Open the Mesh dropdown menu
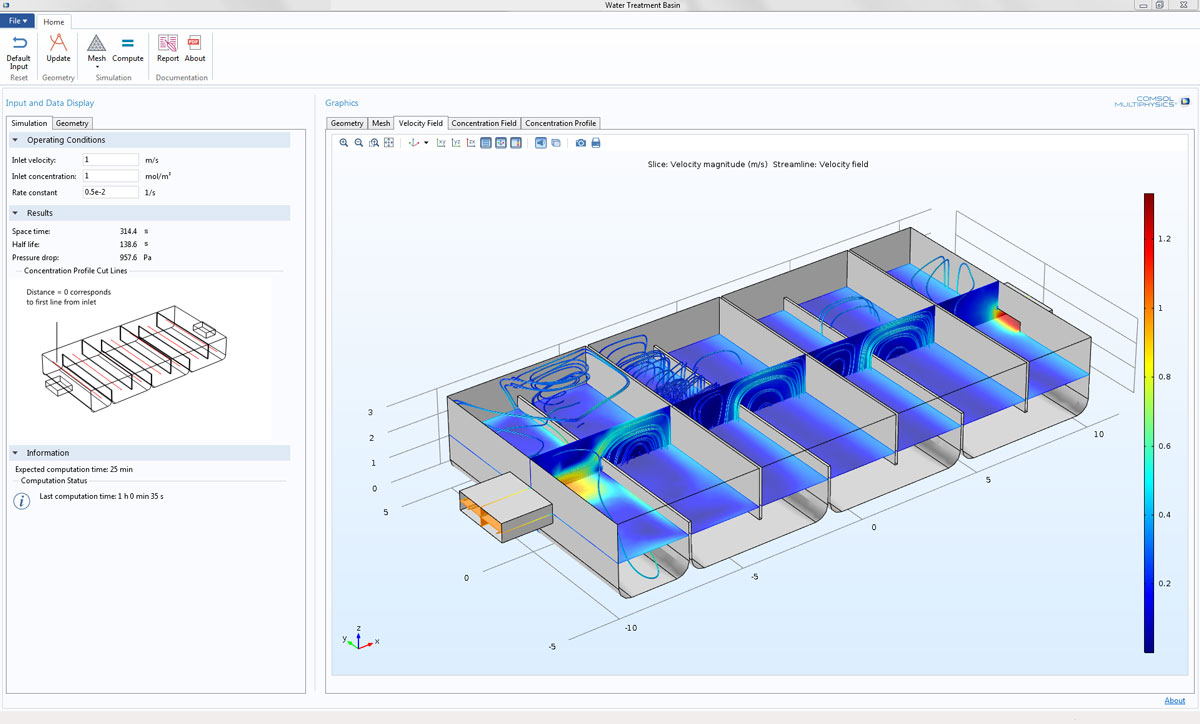 [x=97, y=66]
